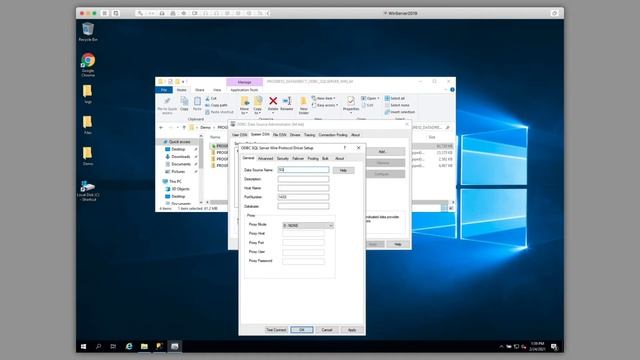640x360 pixels.
Task: Open File Explorer from the taskbar
Action: (144, 346)
